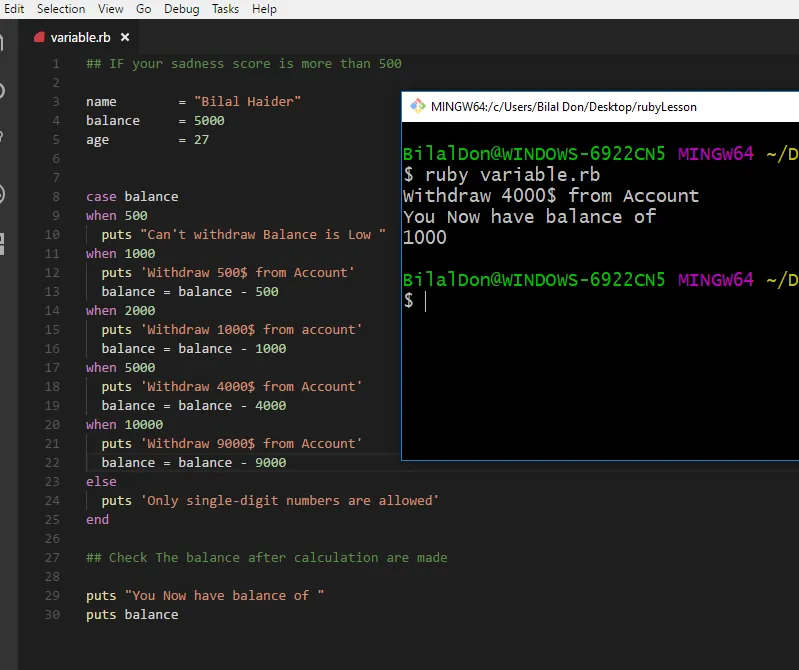Click the string "Can't withdraw Balance is Low"
Image resolution: width=799 pixels, height=670 pixels.
[263, 235]
